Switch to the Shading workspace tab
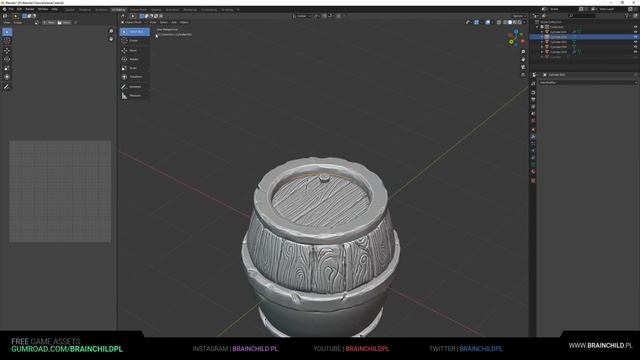This screenshot has height=360, width=640. (x=156, y=9)
